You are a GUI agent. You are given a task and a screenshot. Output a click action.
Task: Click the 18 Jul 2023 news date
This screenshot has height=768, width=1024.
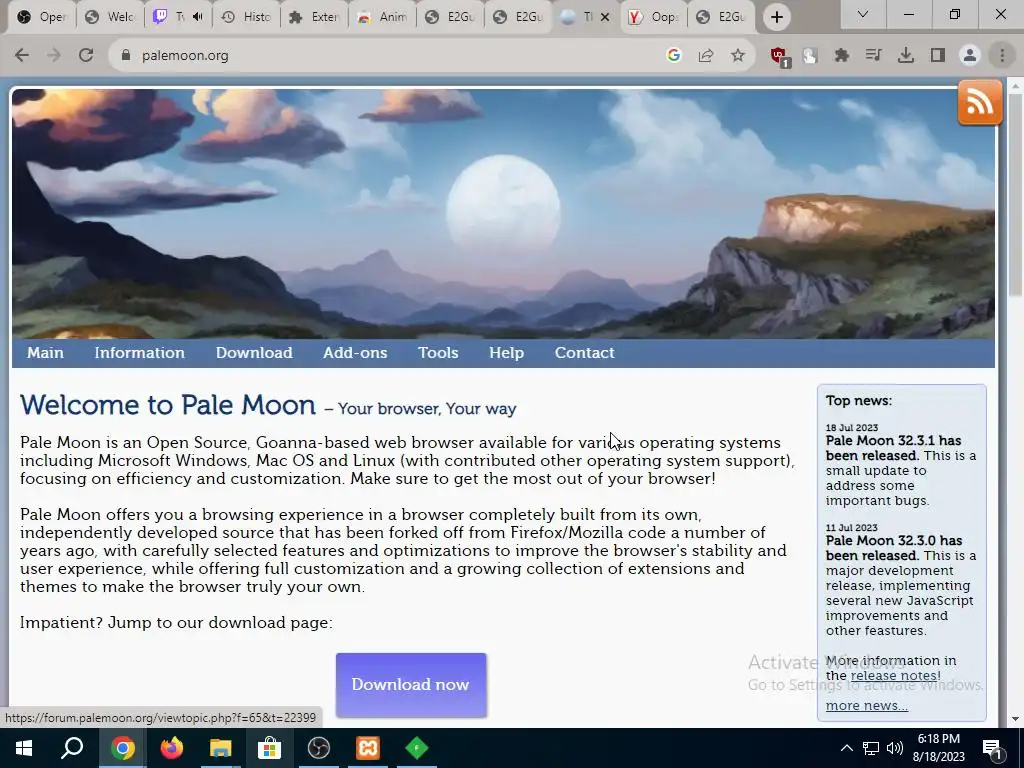tap(852, 428)
